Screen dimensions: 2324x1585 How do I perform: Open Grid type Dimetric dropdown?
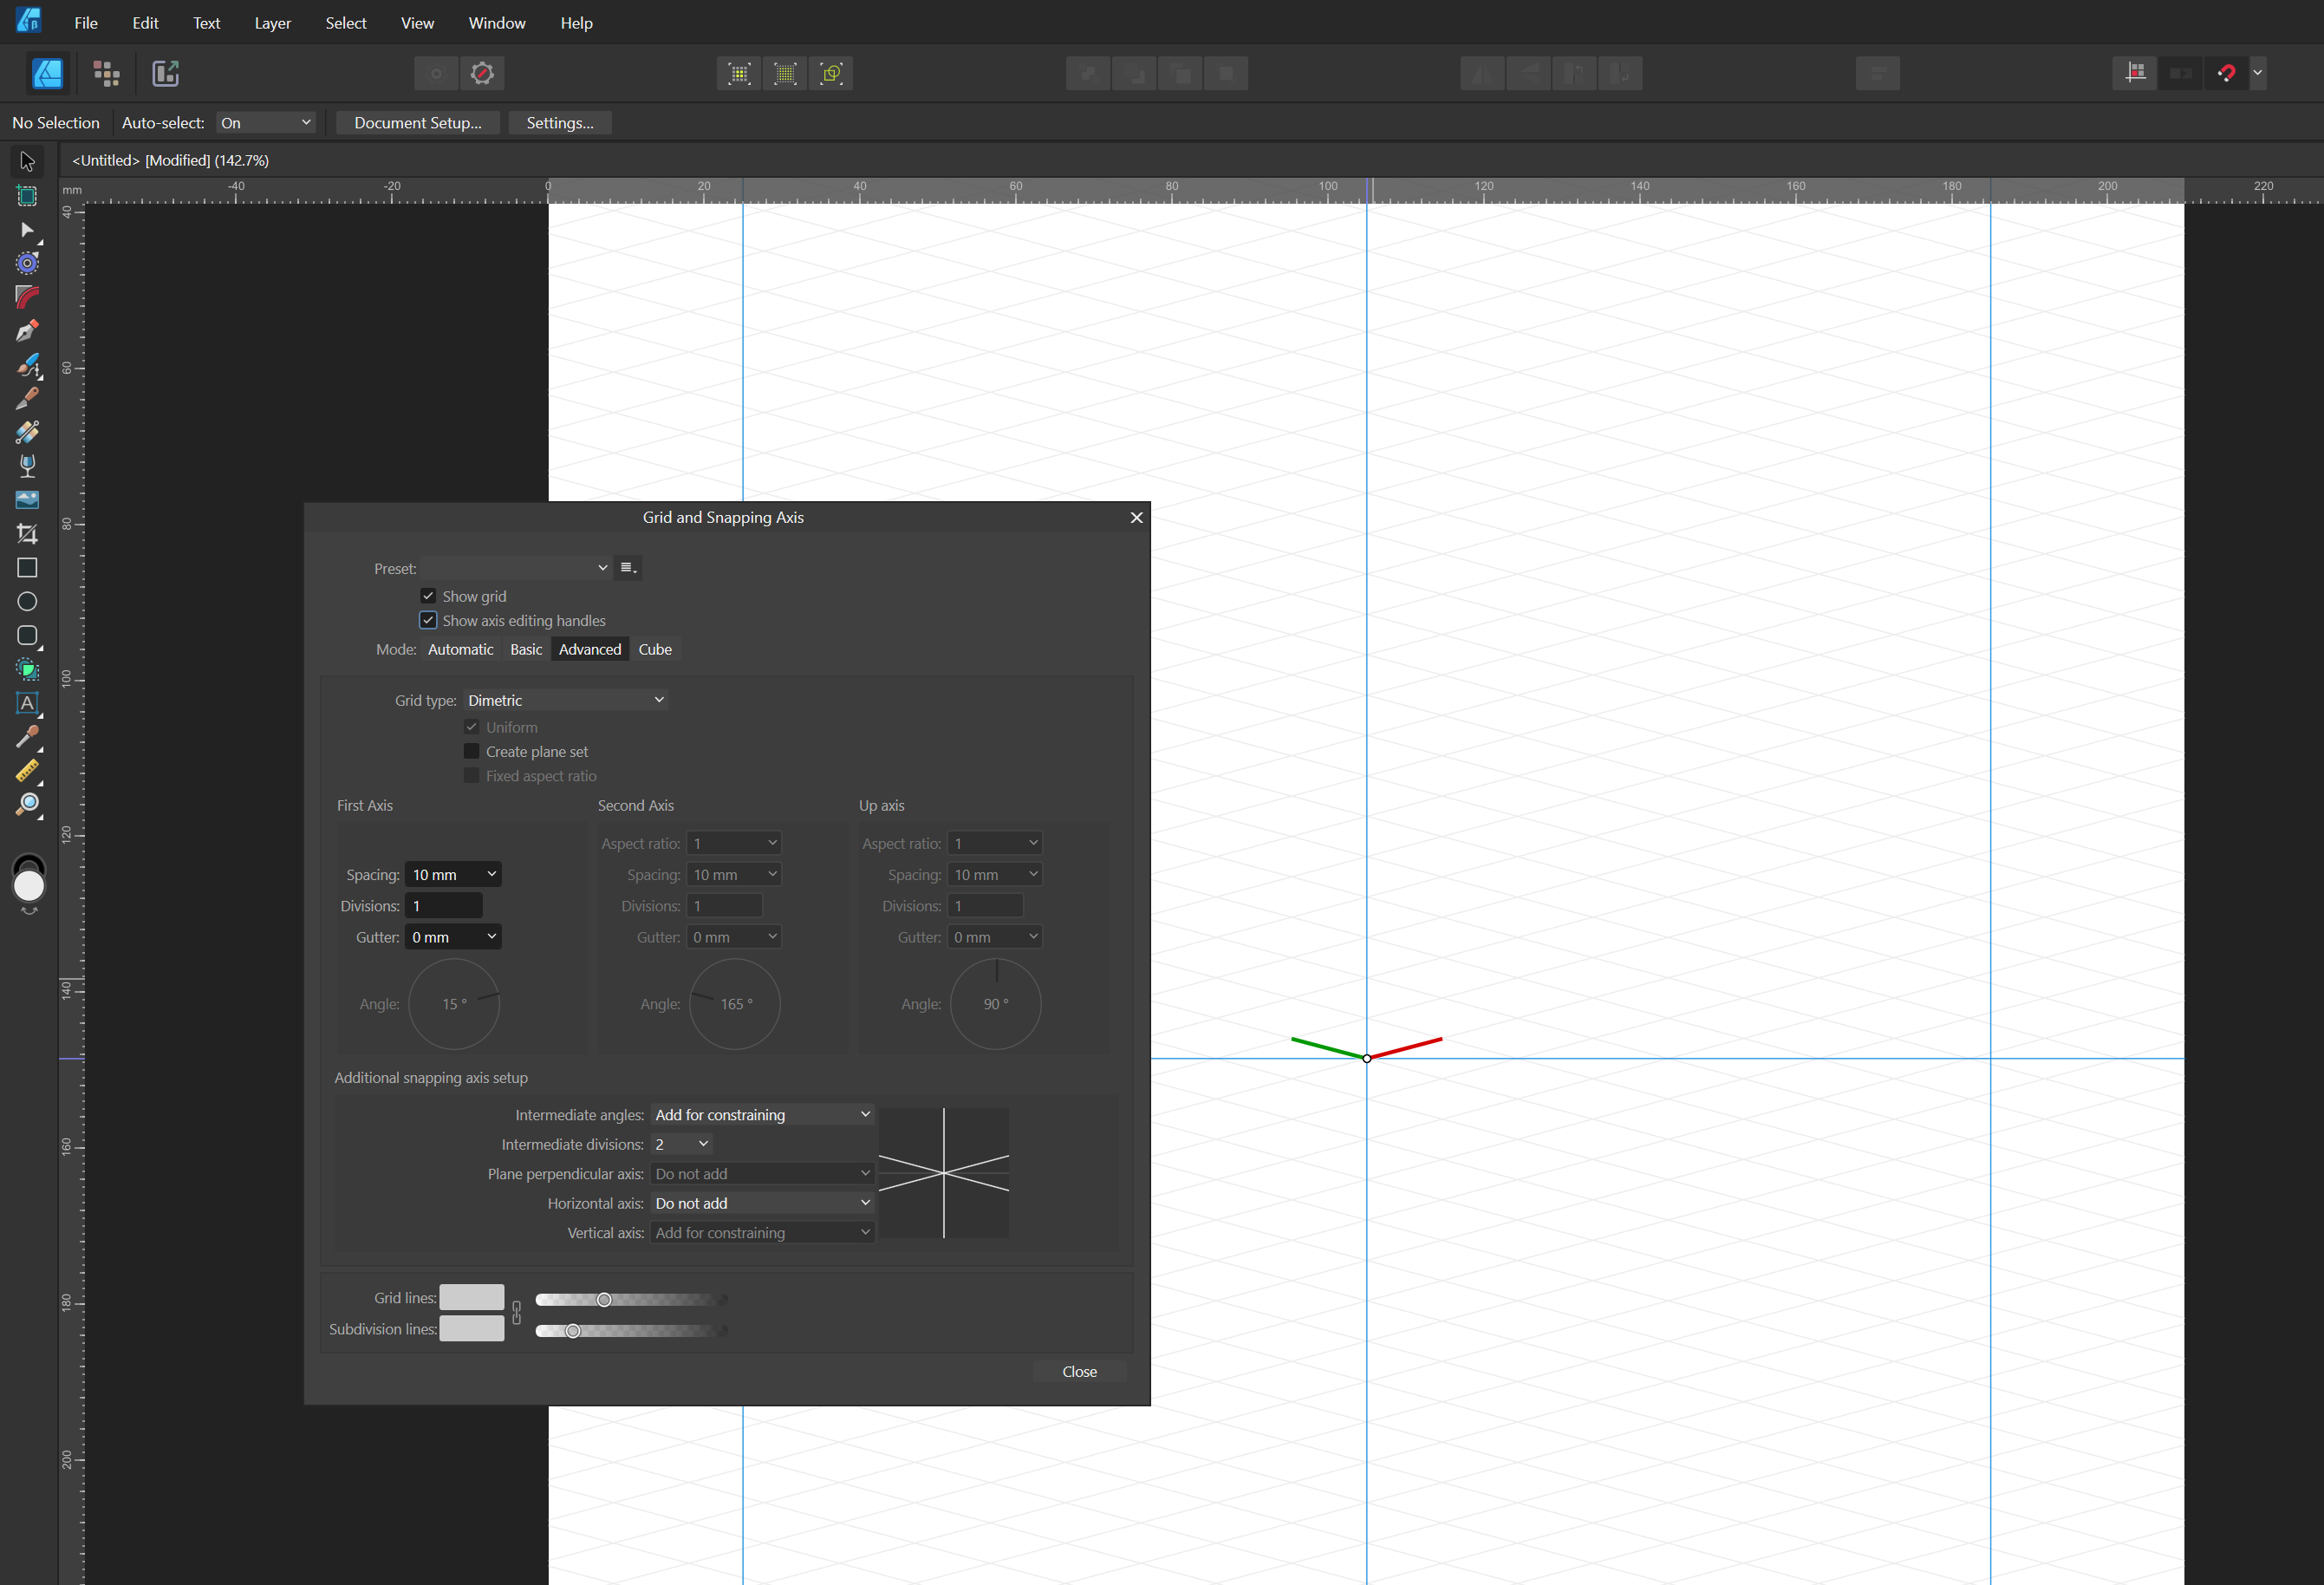(565, 700)
